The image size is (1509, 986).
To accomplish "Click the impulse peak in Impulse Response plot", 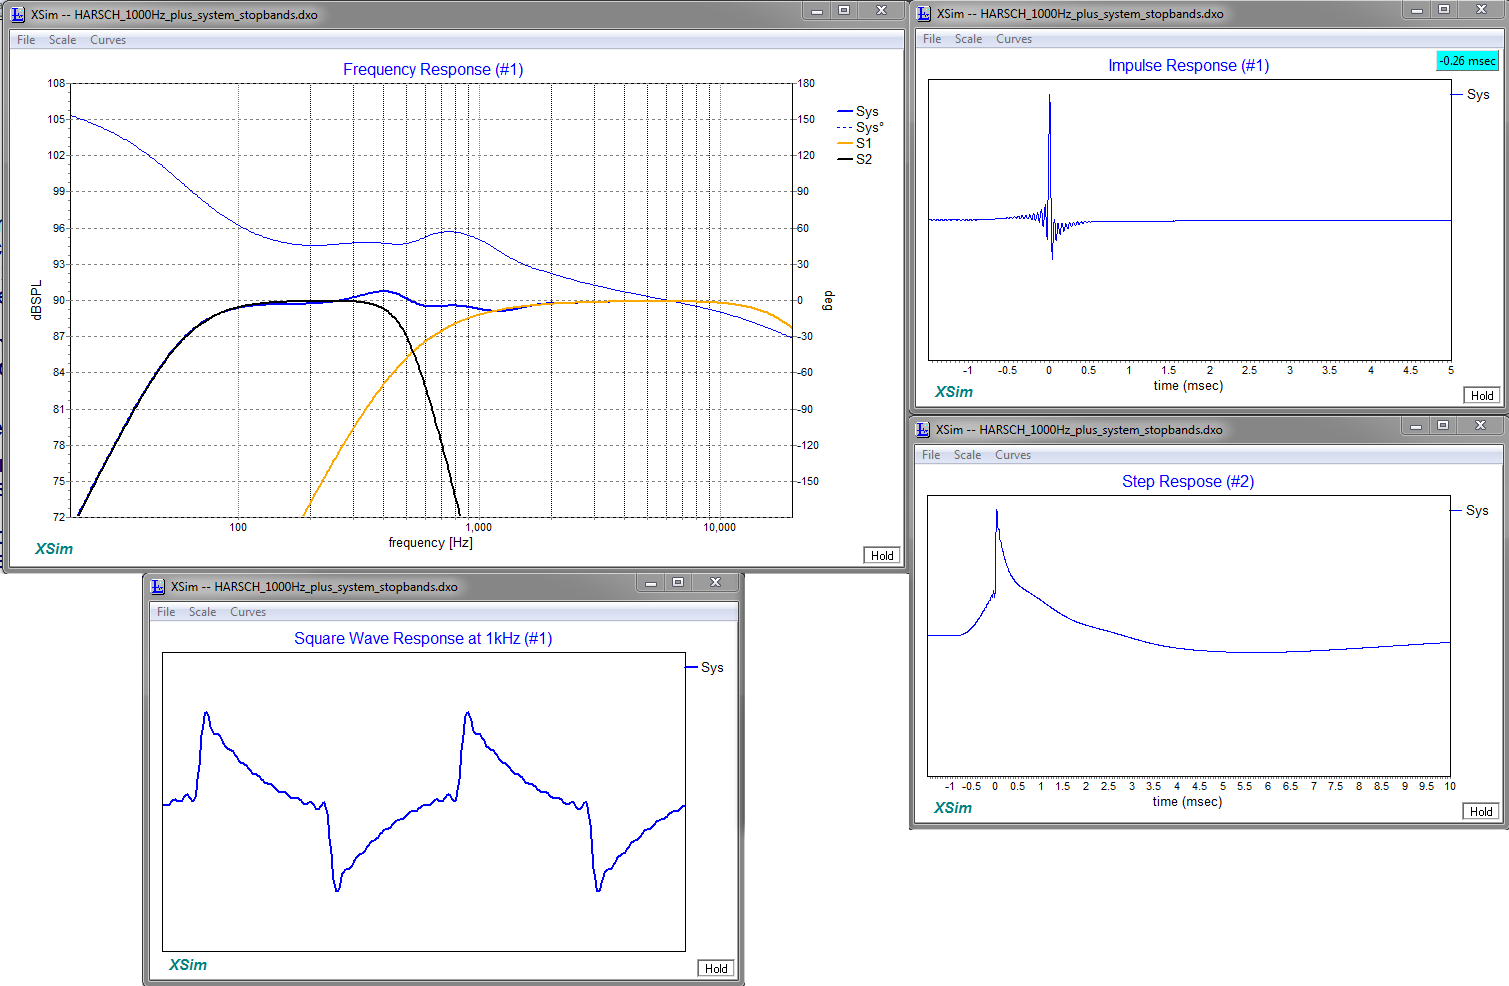I will [1049, 97].
